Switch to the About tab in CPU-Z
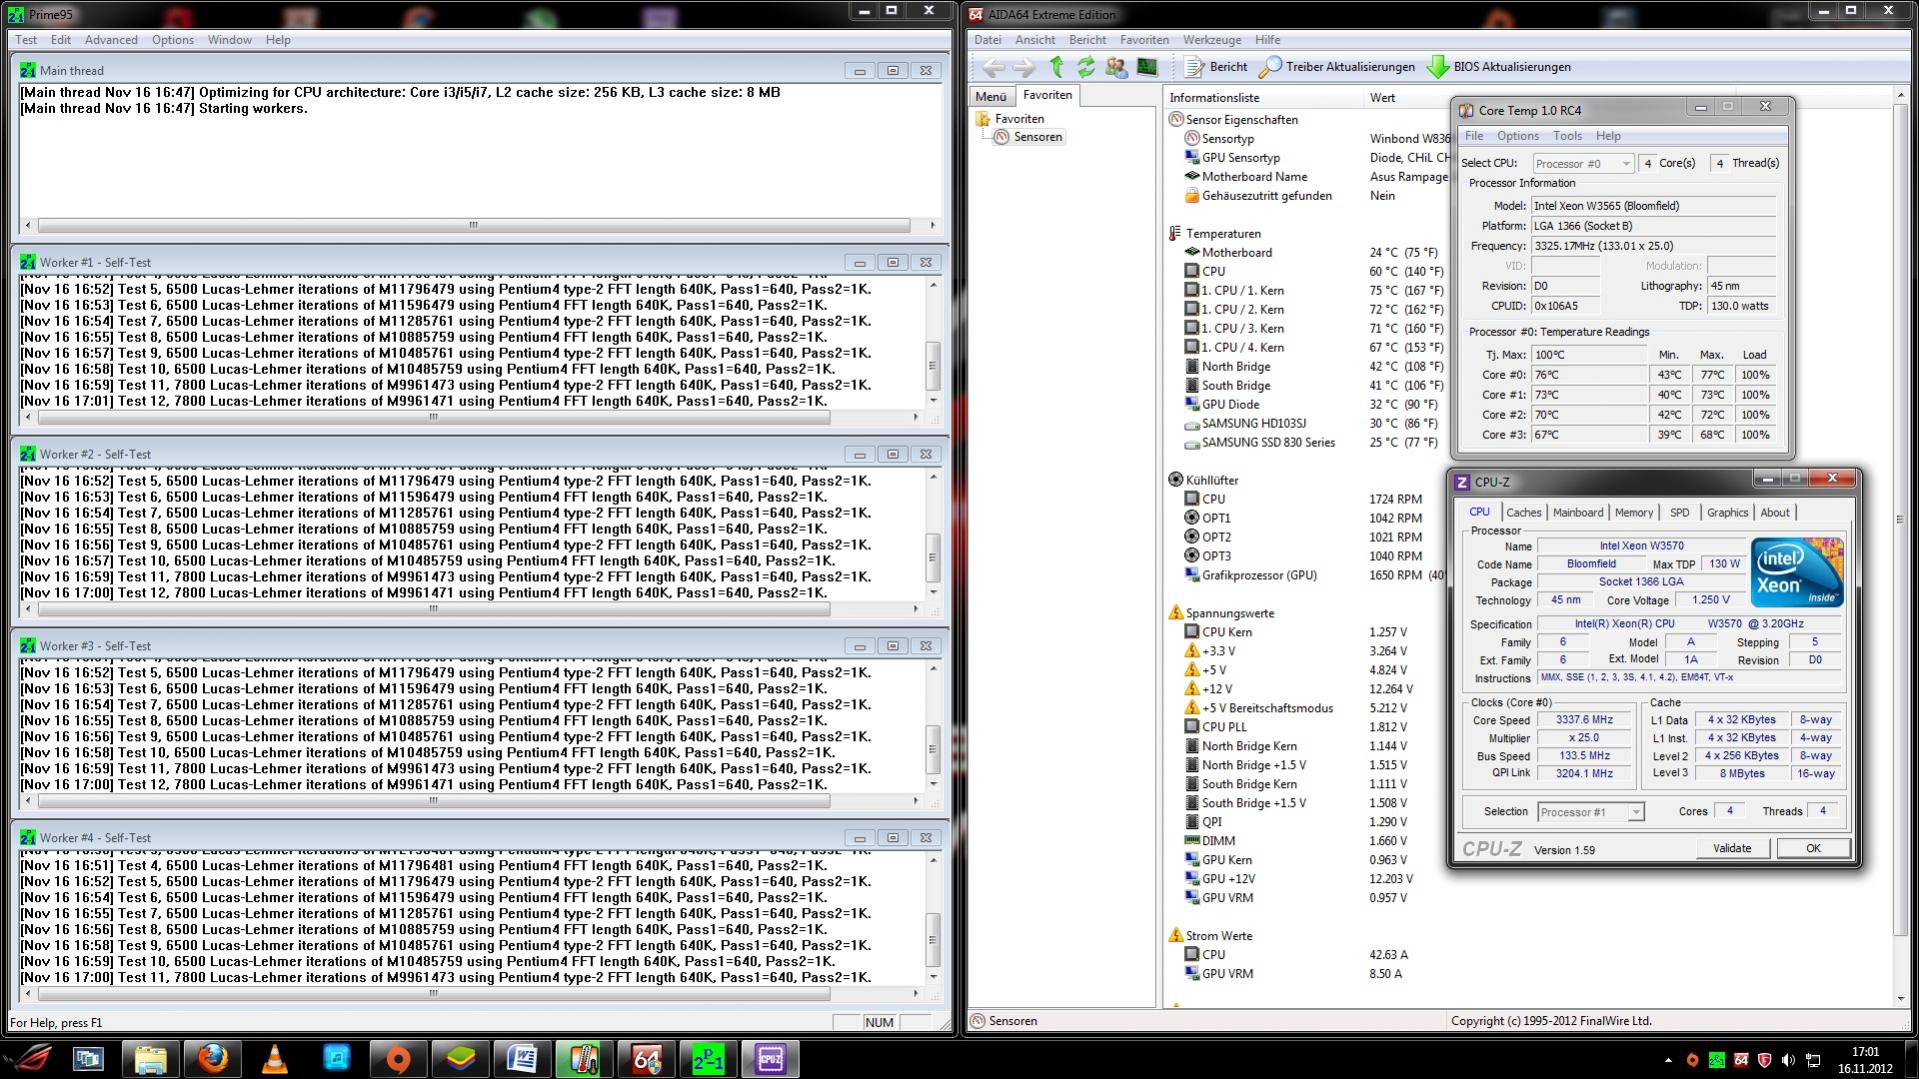 [1775, 512]
